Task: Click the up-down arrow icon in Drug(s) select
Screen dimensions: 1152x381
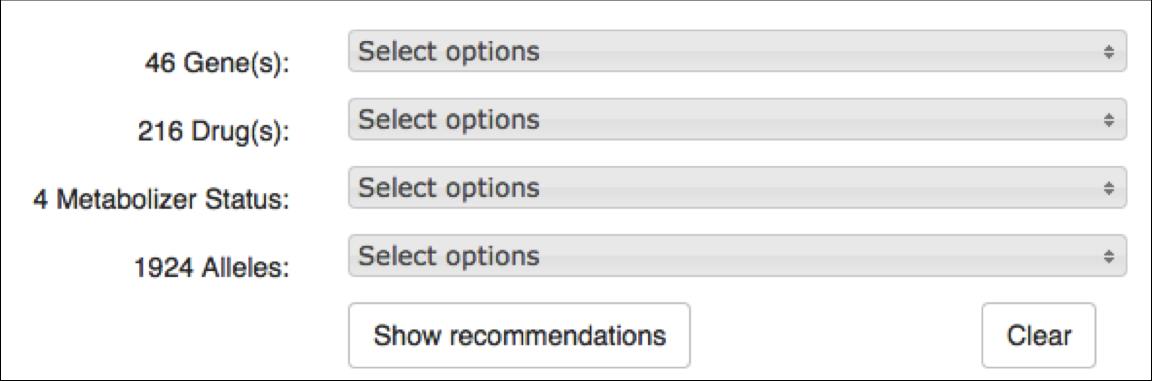Action: pos(1109,119)
